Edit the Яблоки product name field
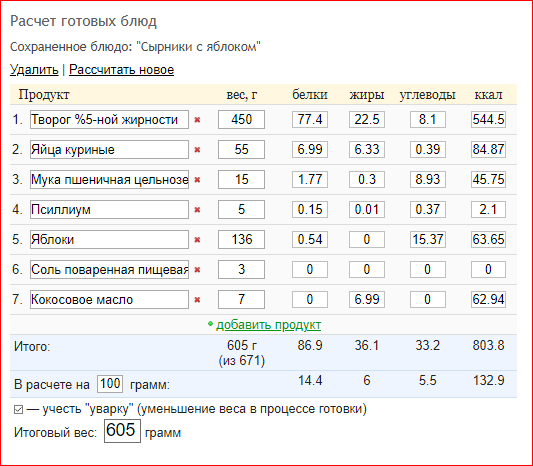The height and width of the screenshot is (466, 533). point(109,240)
